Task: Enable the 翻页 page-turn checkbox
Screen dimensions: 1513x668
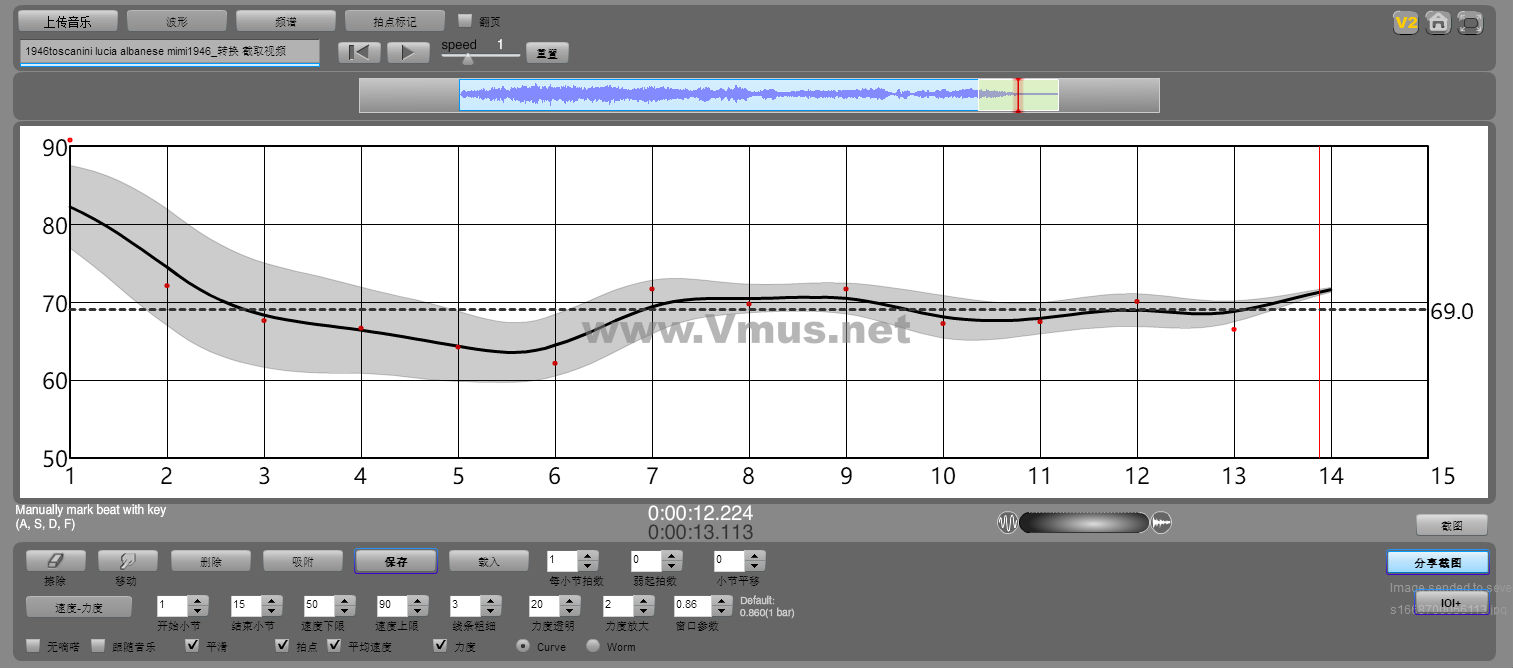Action: coord(464,20)
